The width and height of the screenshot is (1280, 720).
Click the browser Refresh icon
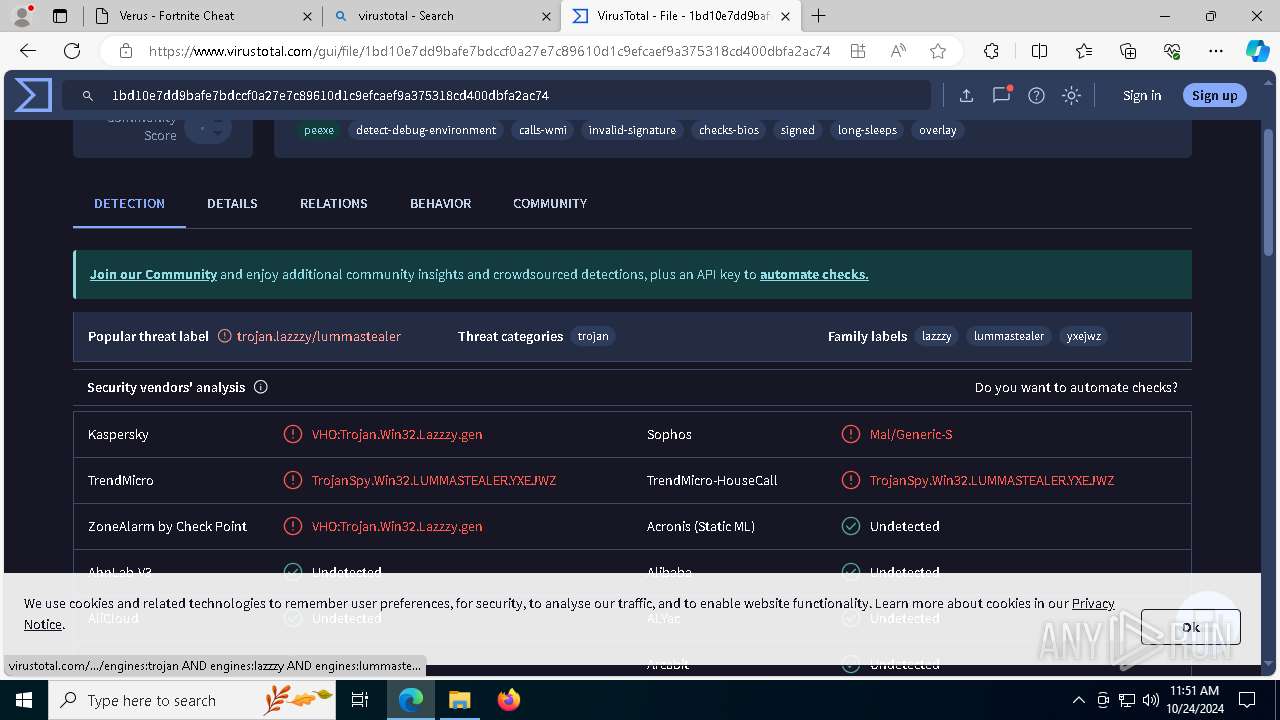tap(72, 51)
